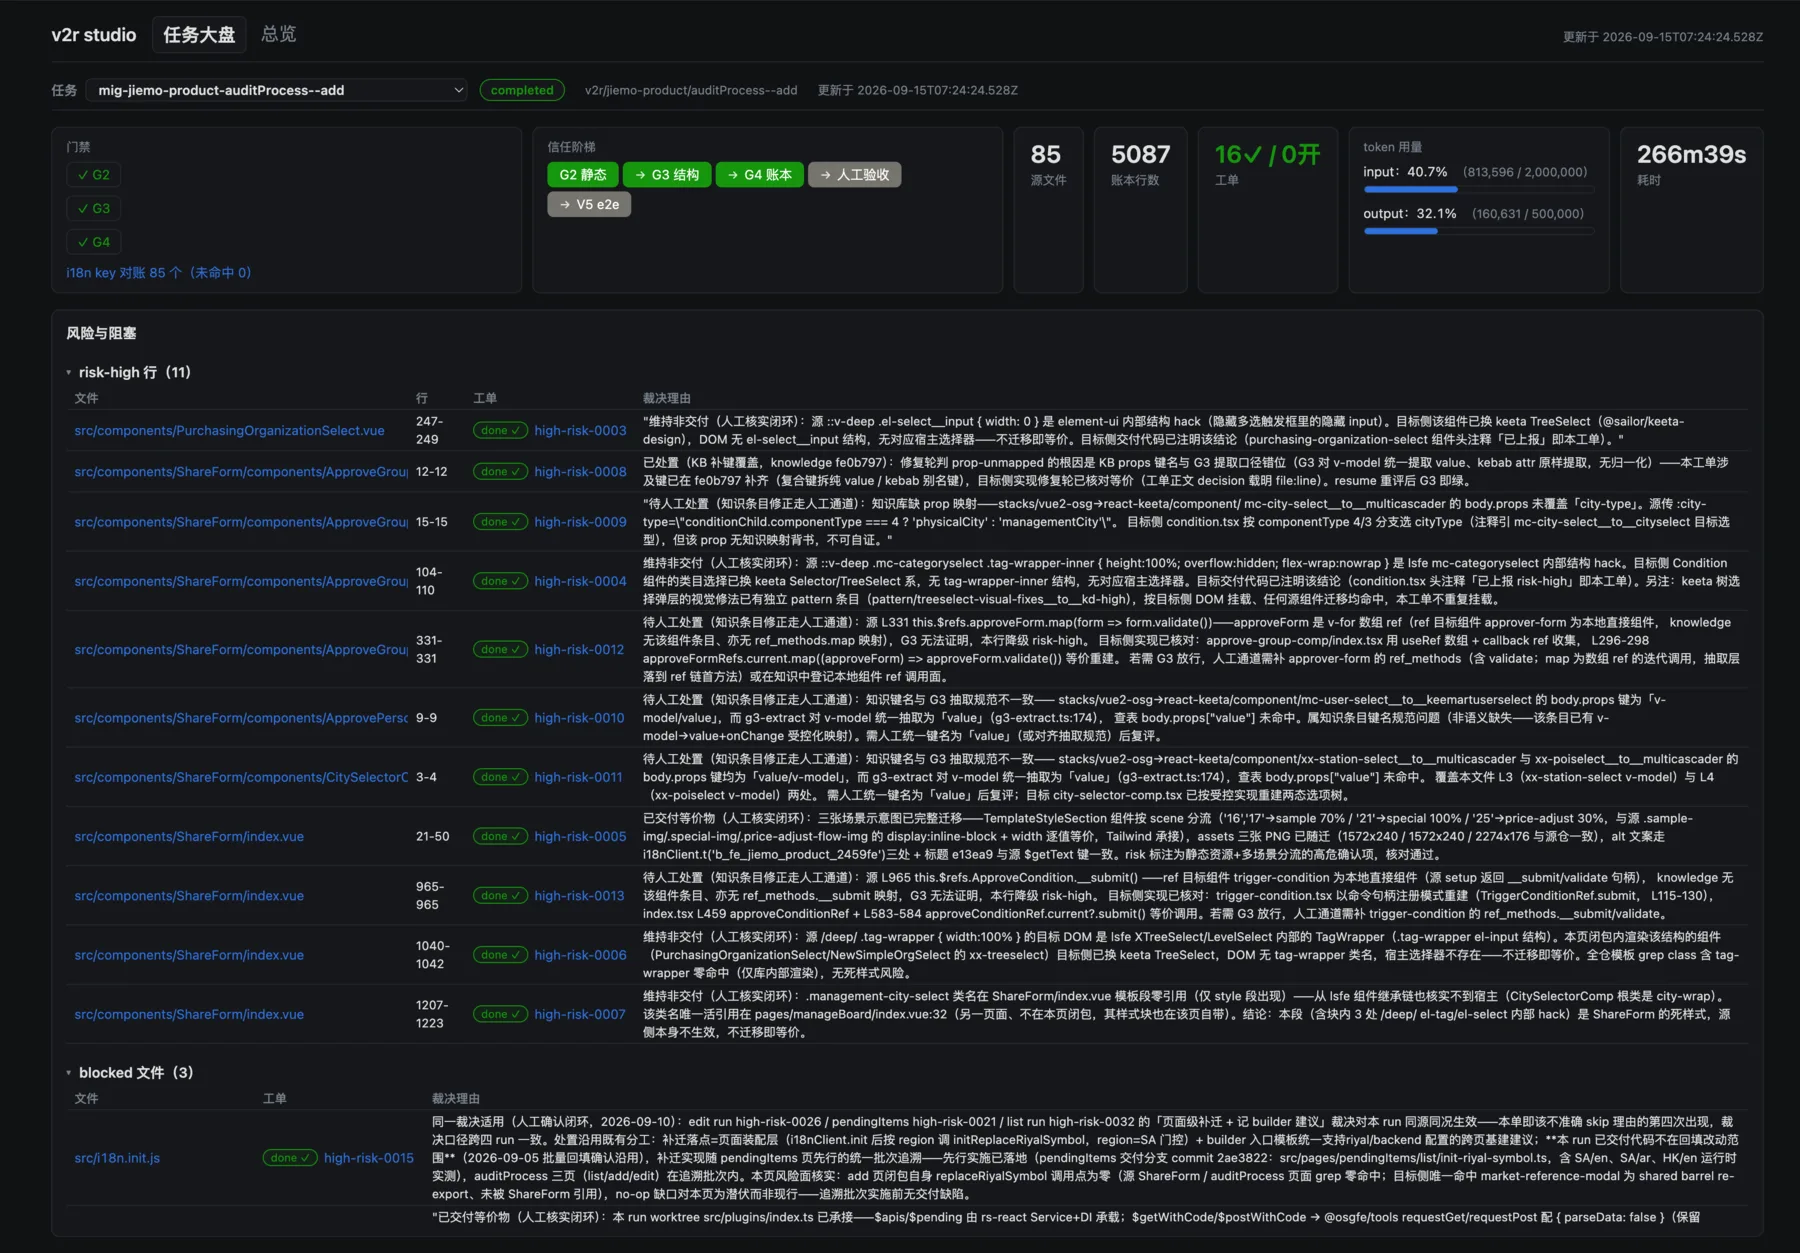
Task: Click done badge beside high-risk-0004
Action: tap(500, 581)
